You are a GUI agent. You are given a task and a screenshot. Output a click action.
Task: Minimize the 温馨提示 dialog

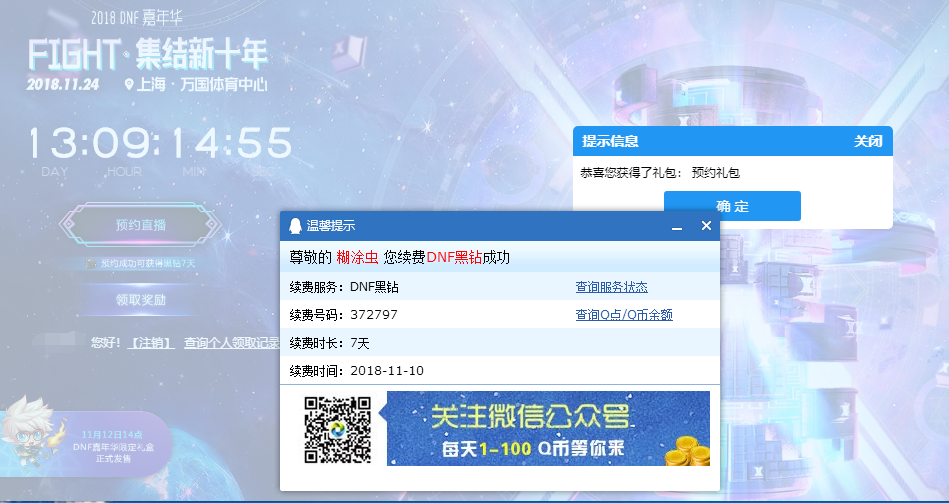tap(677, 226)
